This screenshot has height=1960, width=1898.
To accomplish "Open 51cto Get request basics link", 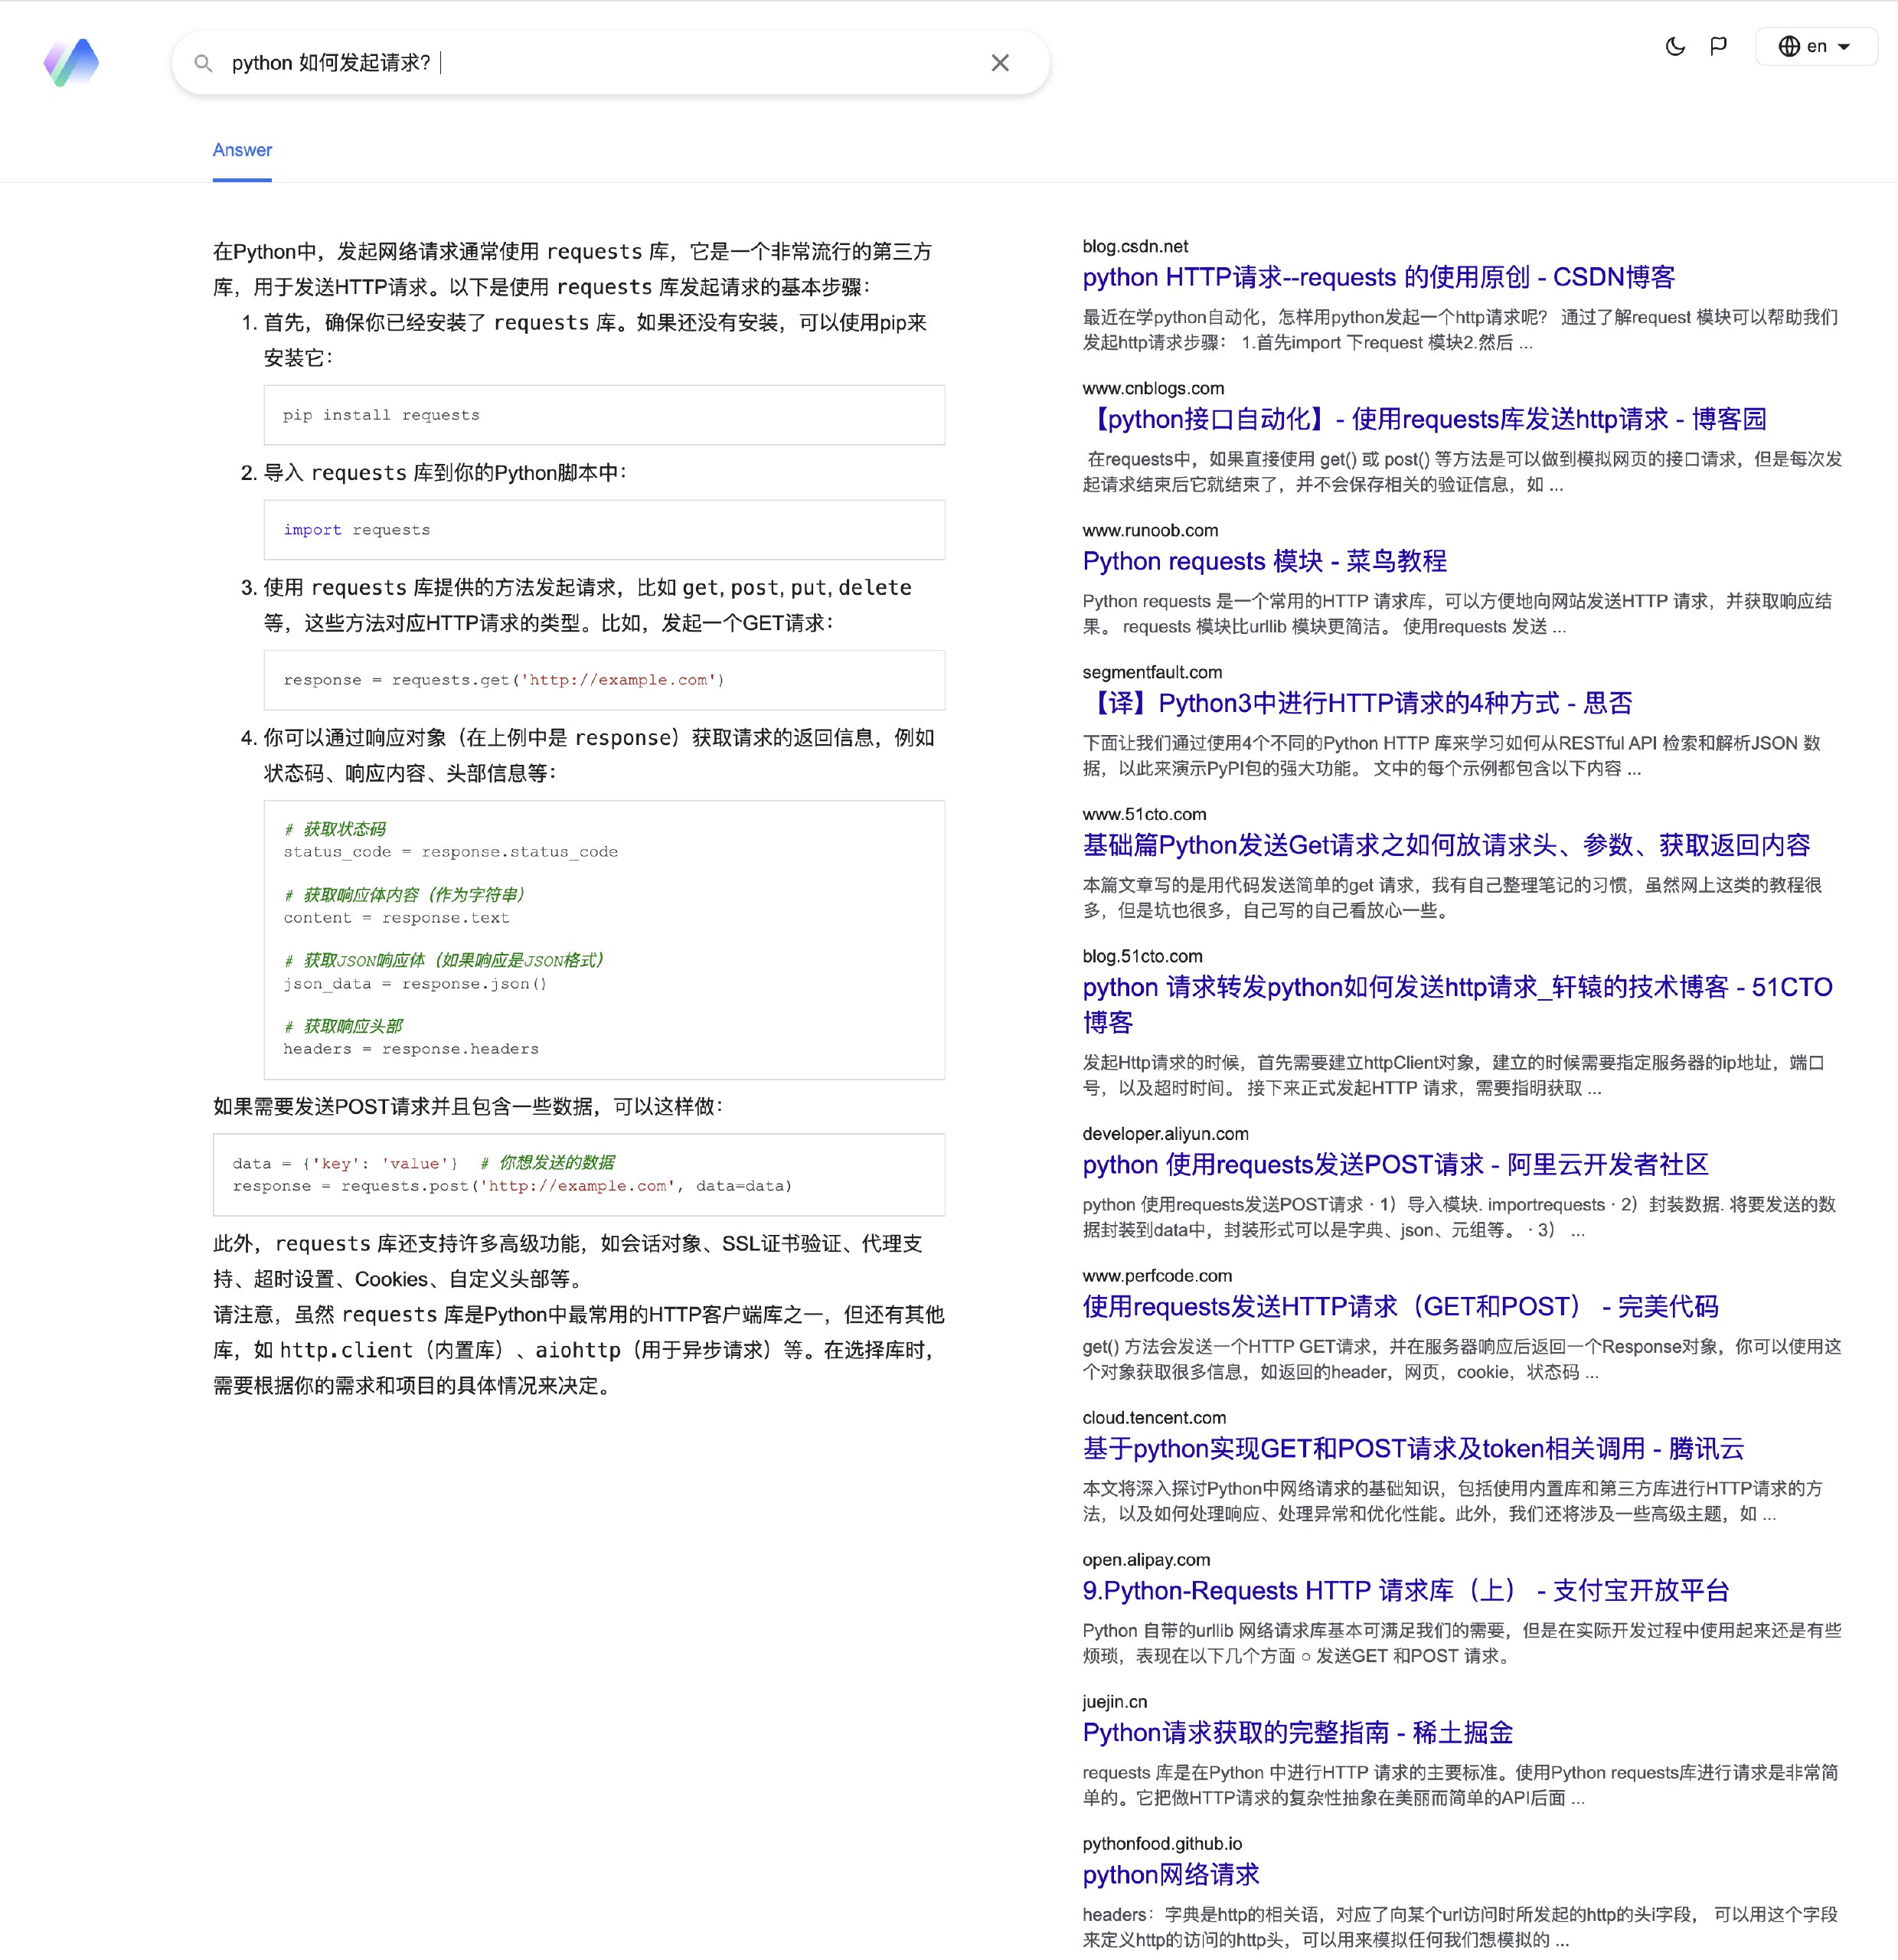I will coord(1446,845).
